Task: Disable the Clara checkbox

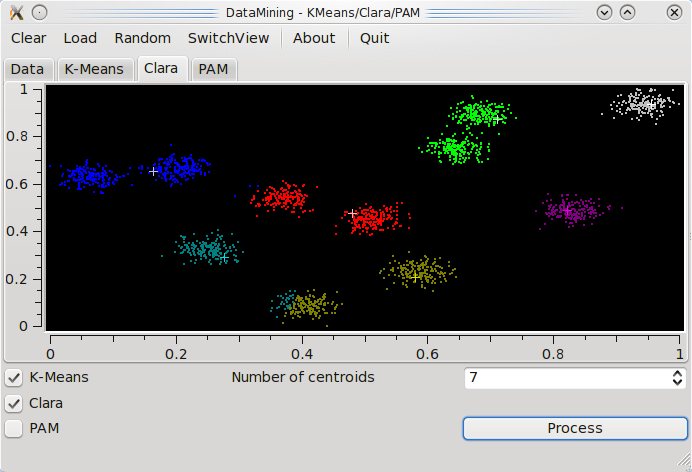Action: click(x=14, y=404)
